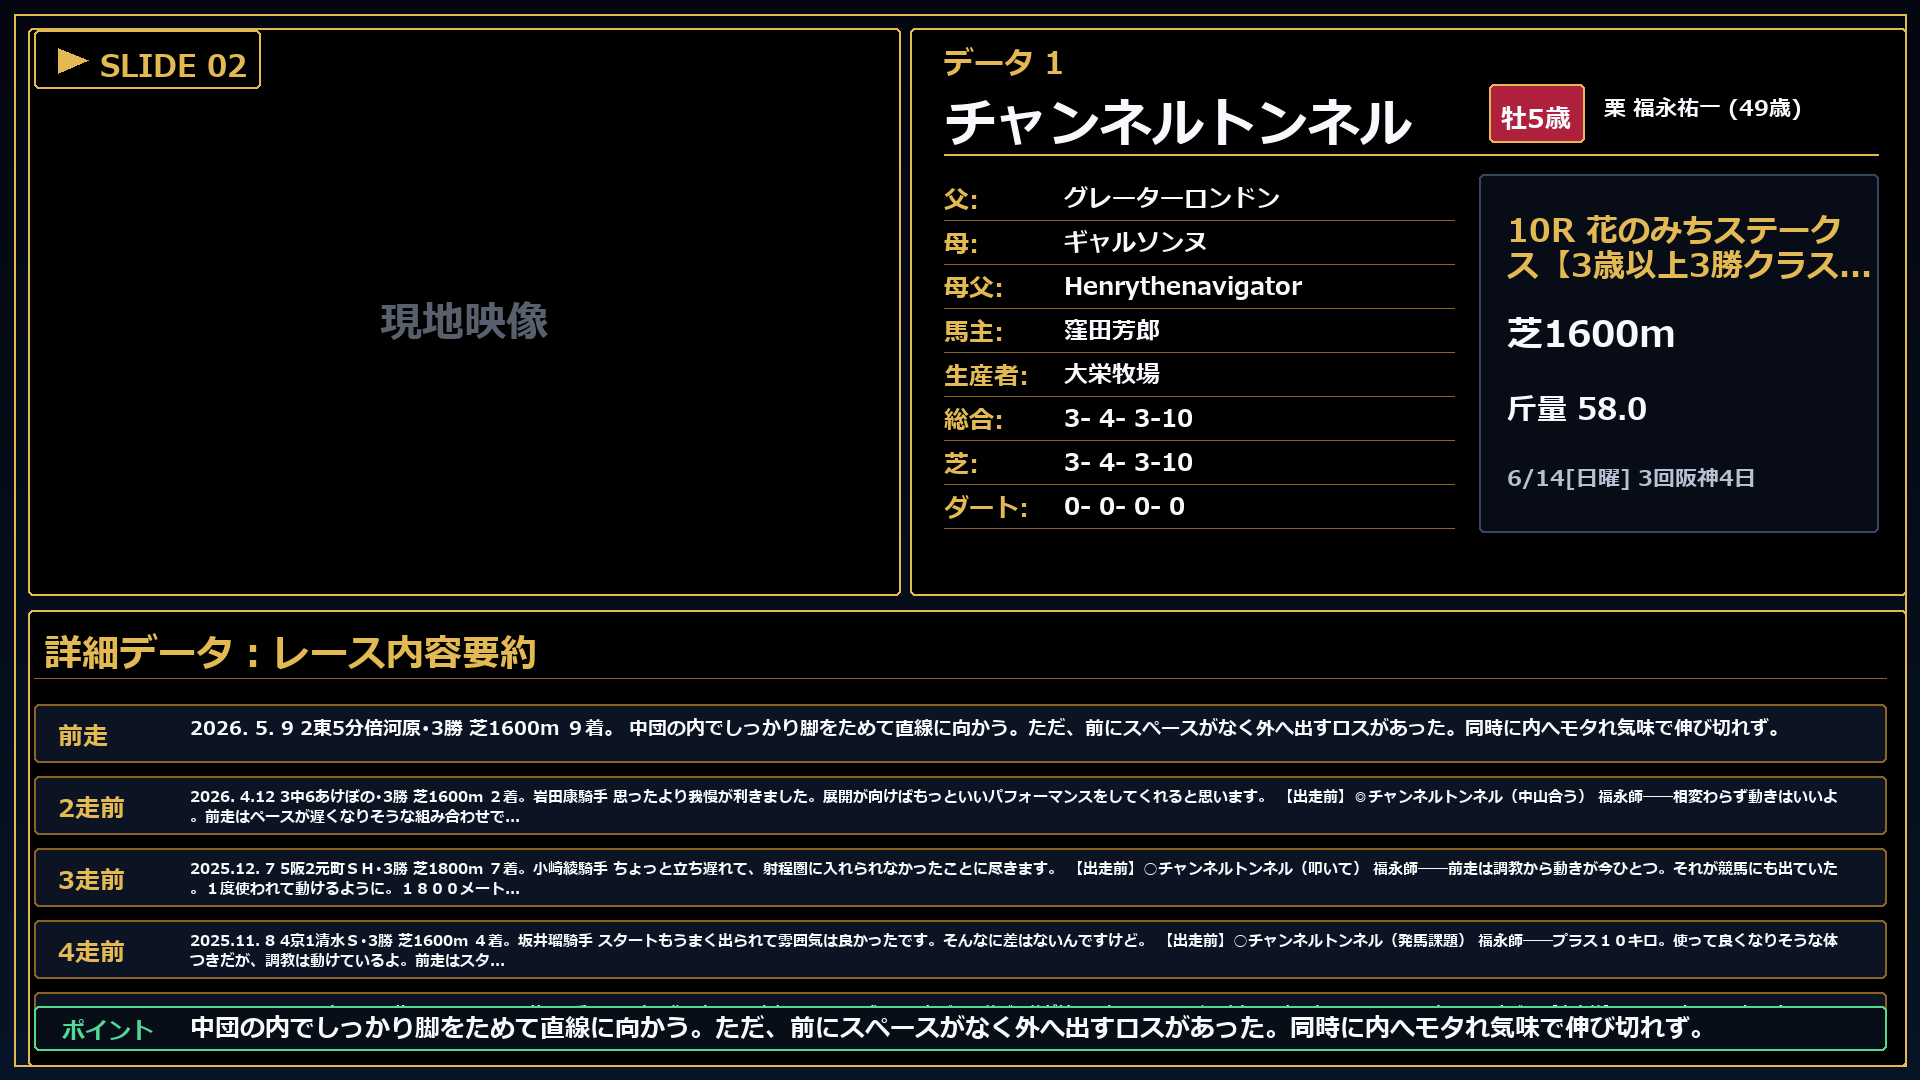The height and width of the screenshot is (1080, 1920).
Task: Click the date 6/14[日曜] 3回阪神4日
Action: click(x=1631, y=478)
